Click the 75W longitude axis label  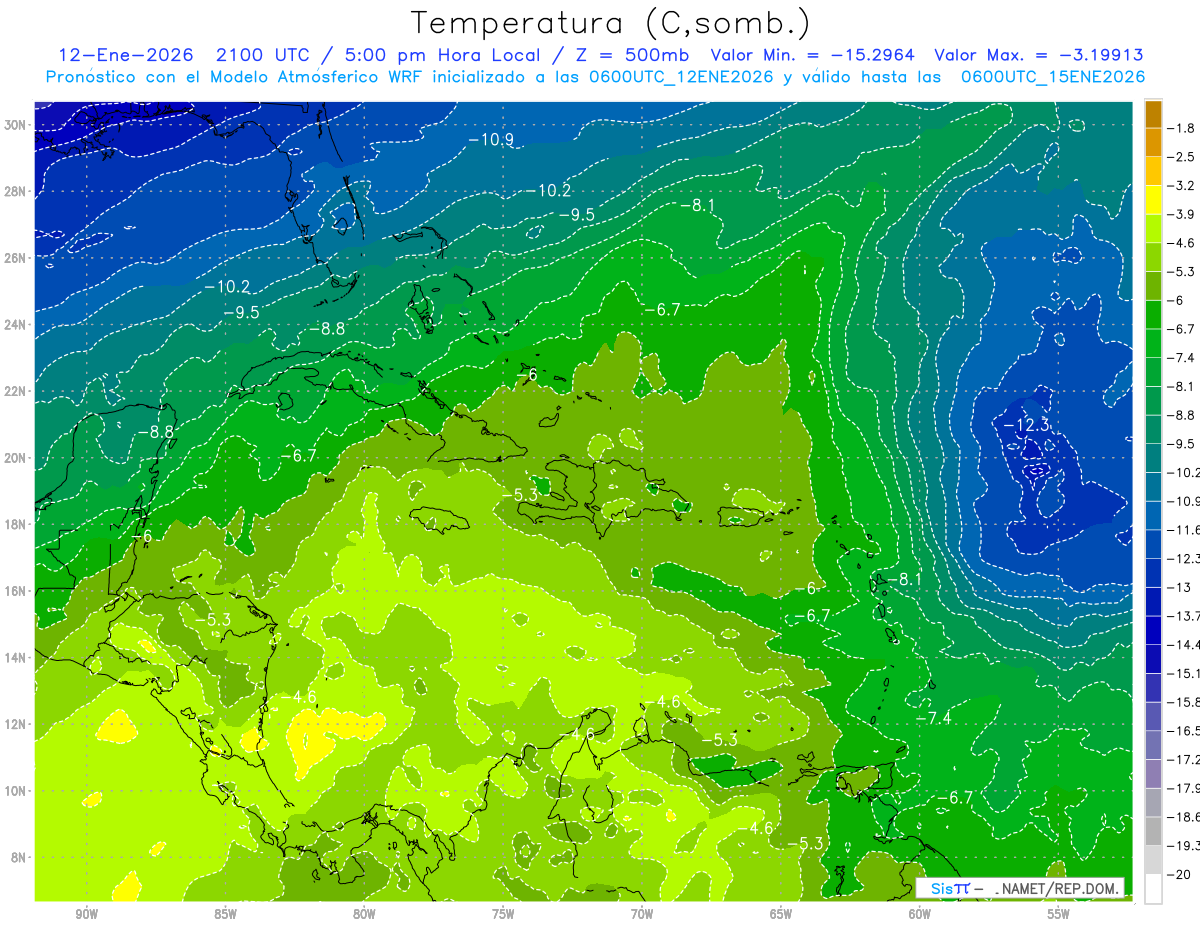pyautogui.click(x=503, y=914)
